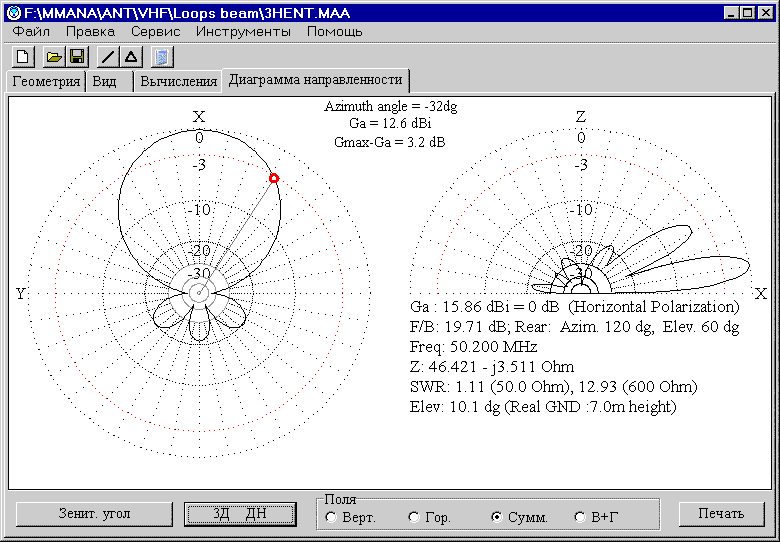Click the Azimuth angle = -32dg text
Screen dimensions: 780x542
(390, 106)
